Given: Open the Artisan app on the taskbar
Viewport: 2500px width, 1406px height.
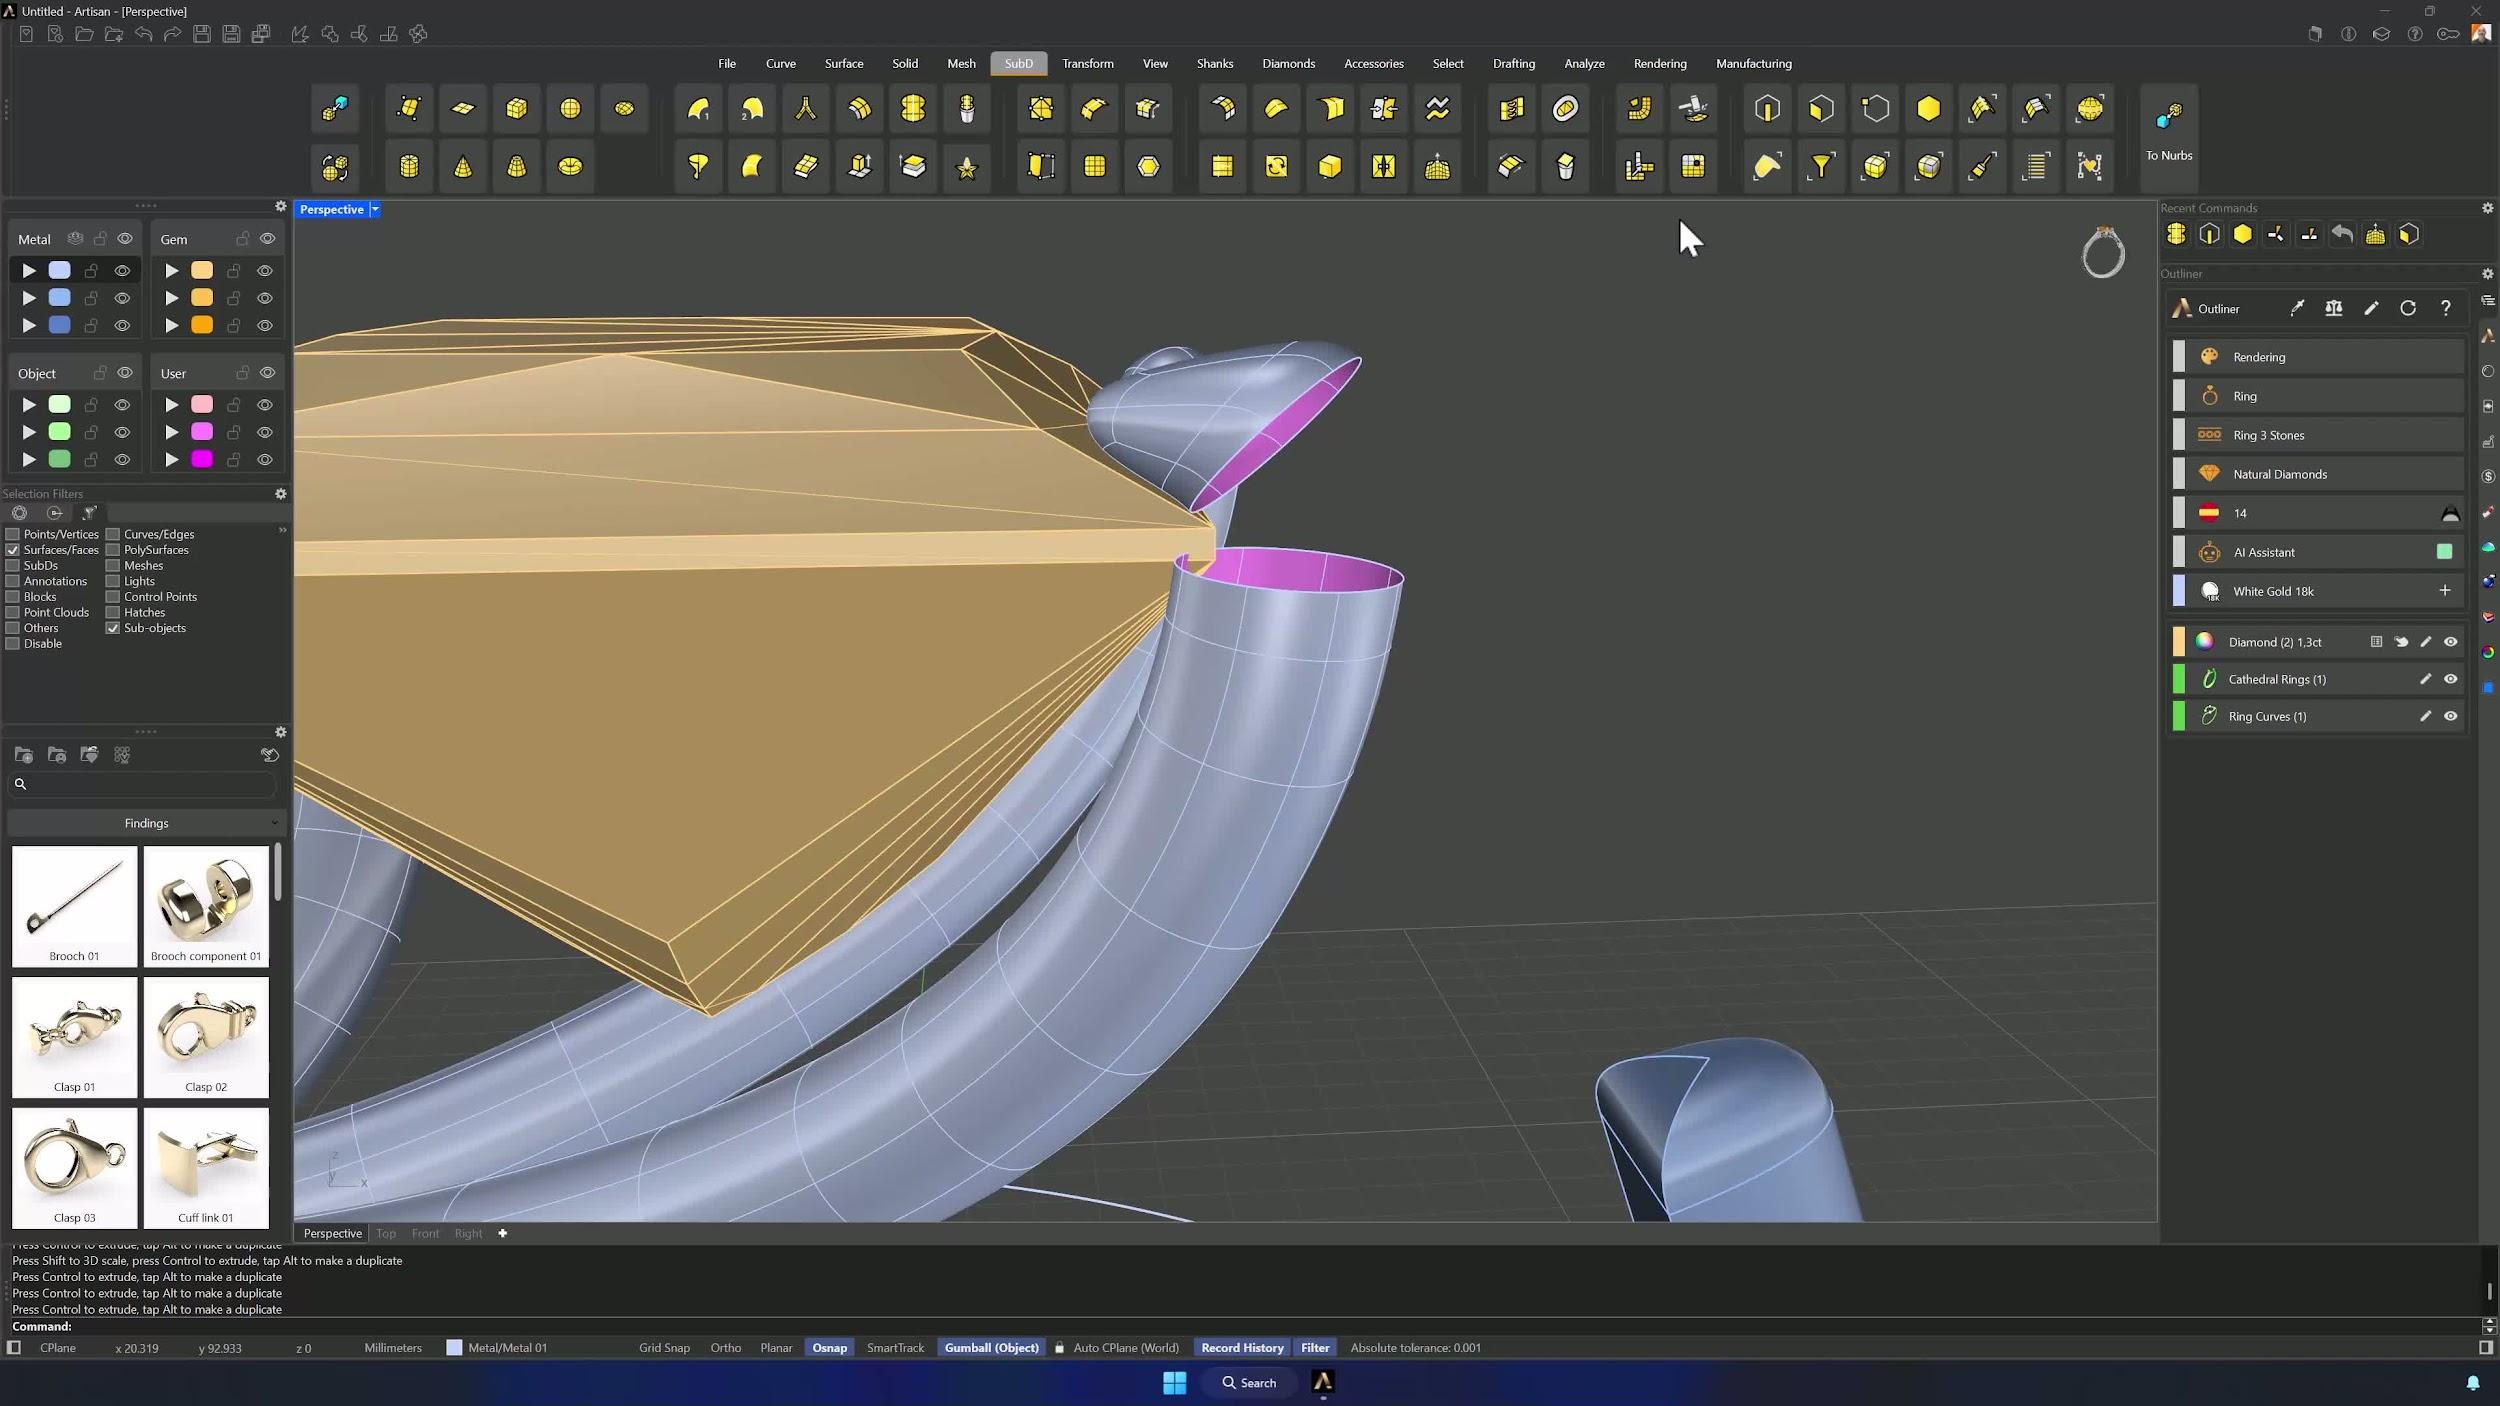Looking at the screenshot, I should [1323, 1382].
